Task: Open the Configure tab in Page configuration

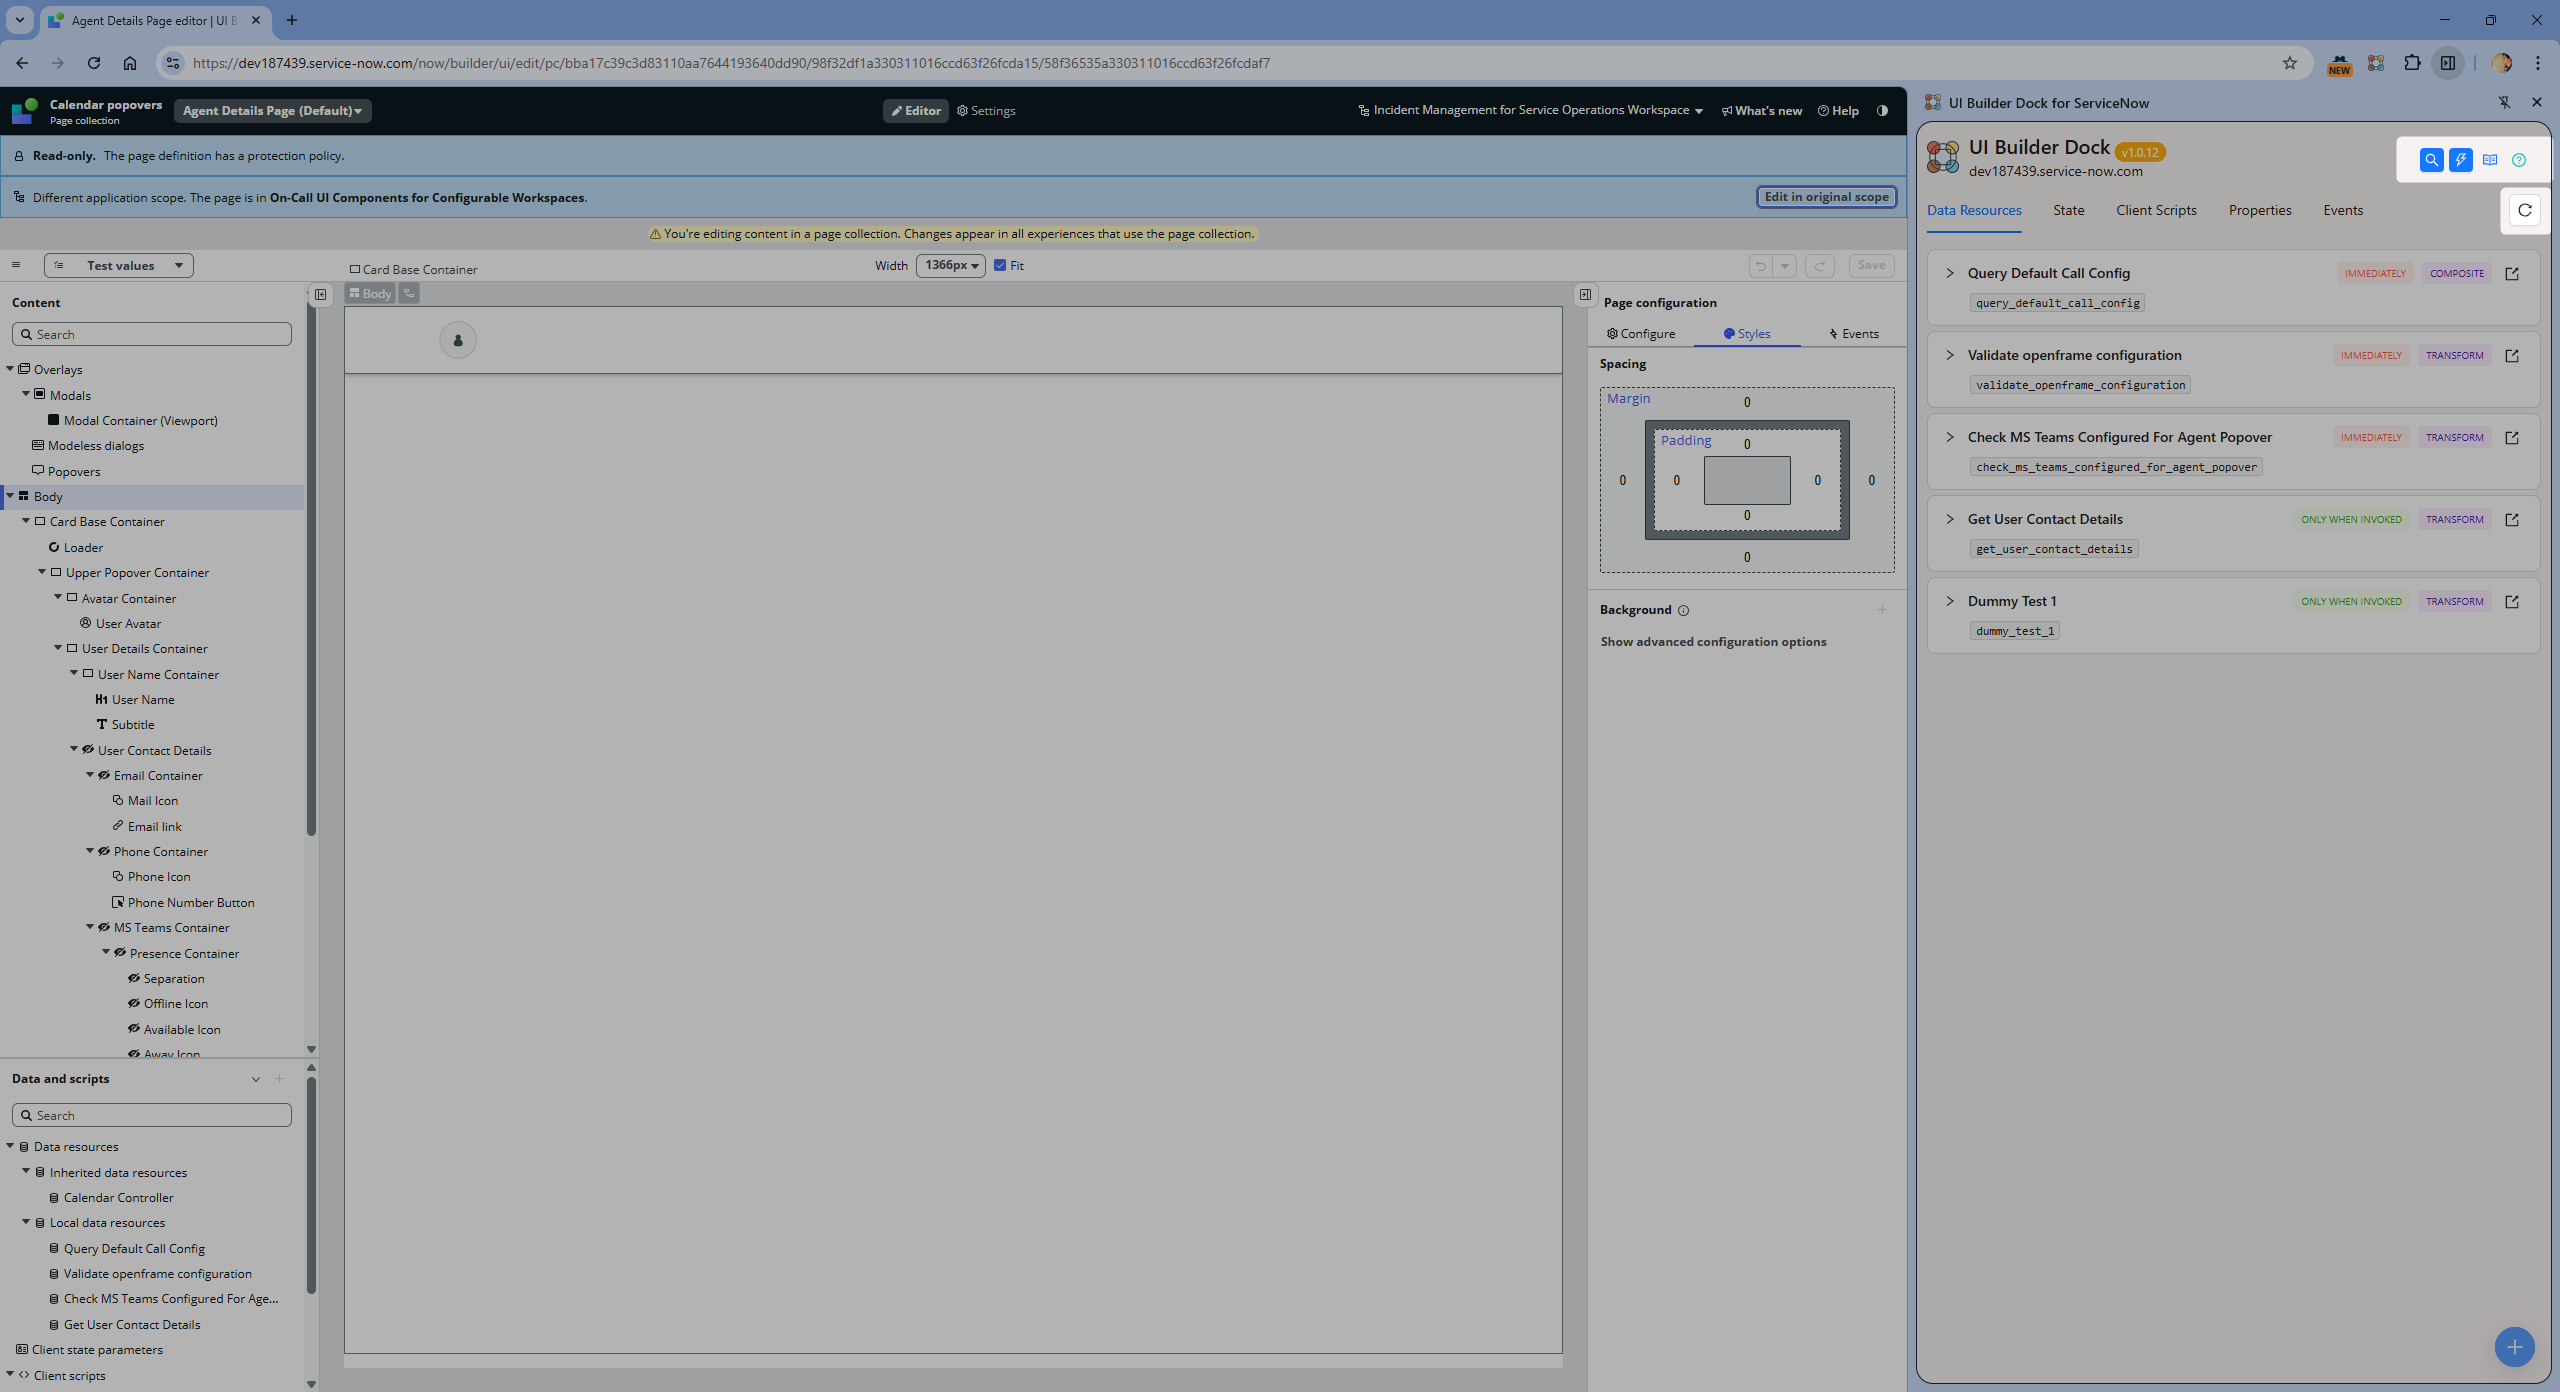Action: pos(1641,334)
